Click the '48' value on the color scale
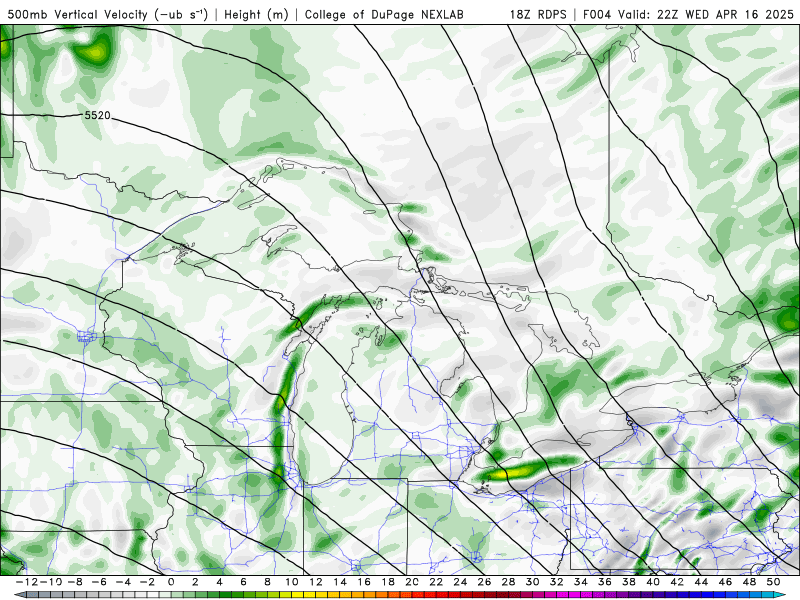Screen dimensions: 800x600 click(749, 582)
